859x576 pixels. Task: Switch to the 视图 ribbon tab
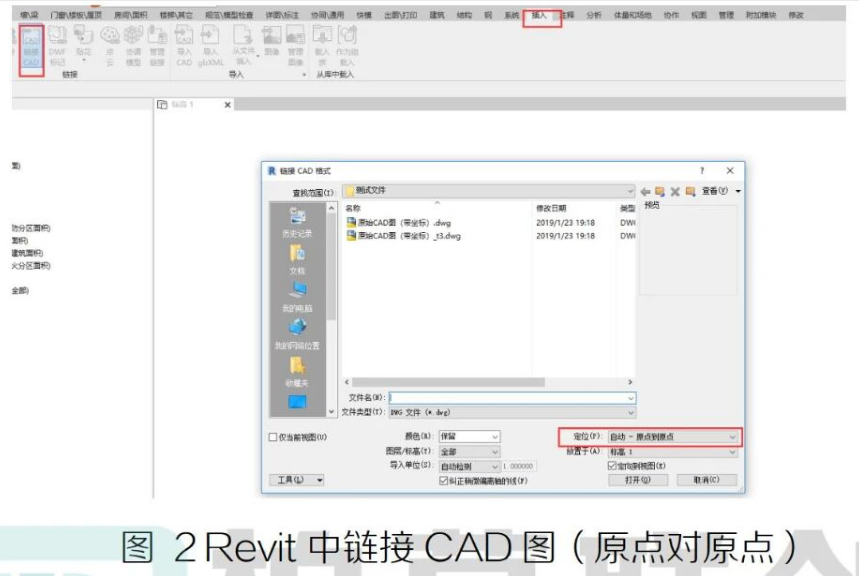click(698, 15)
